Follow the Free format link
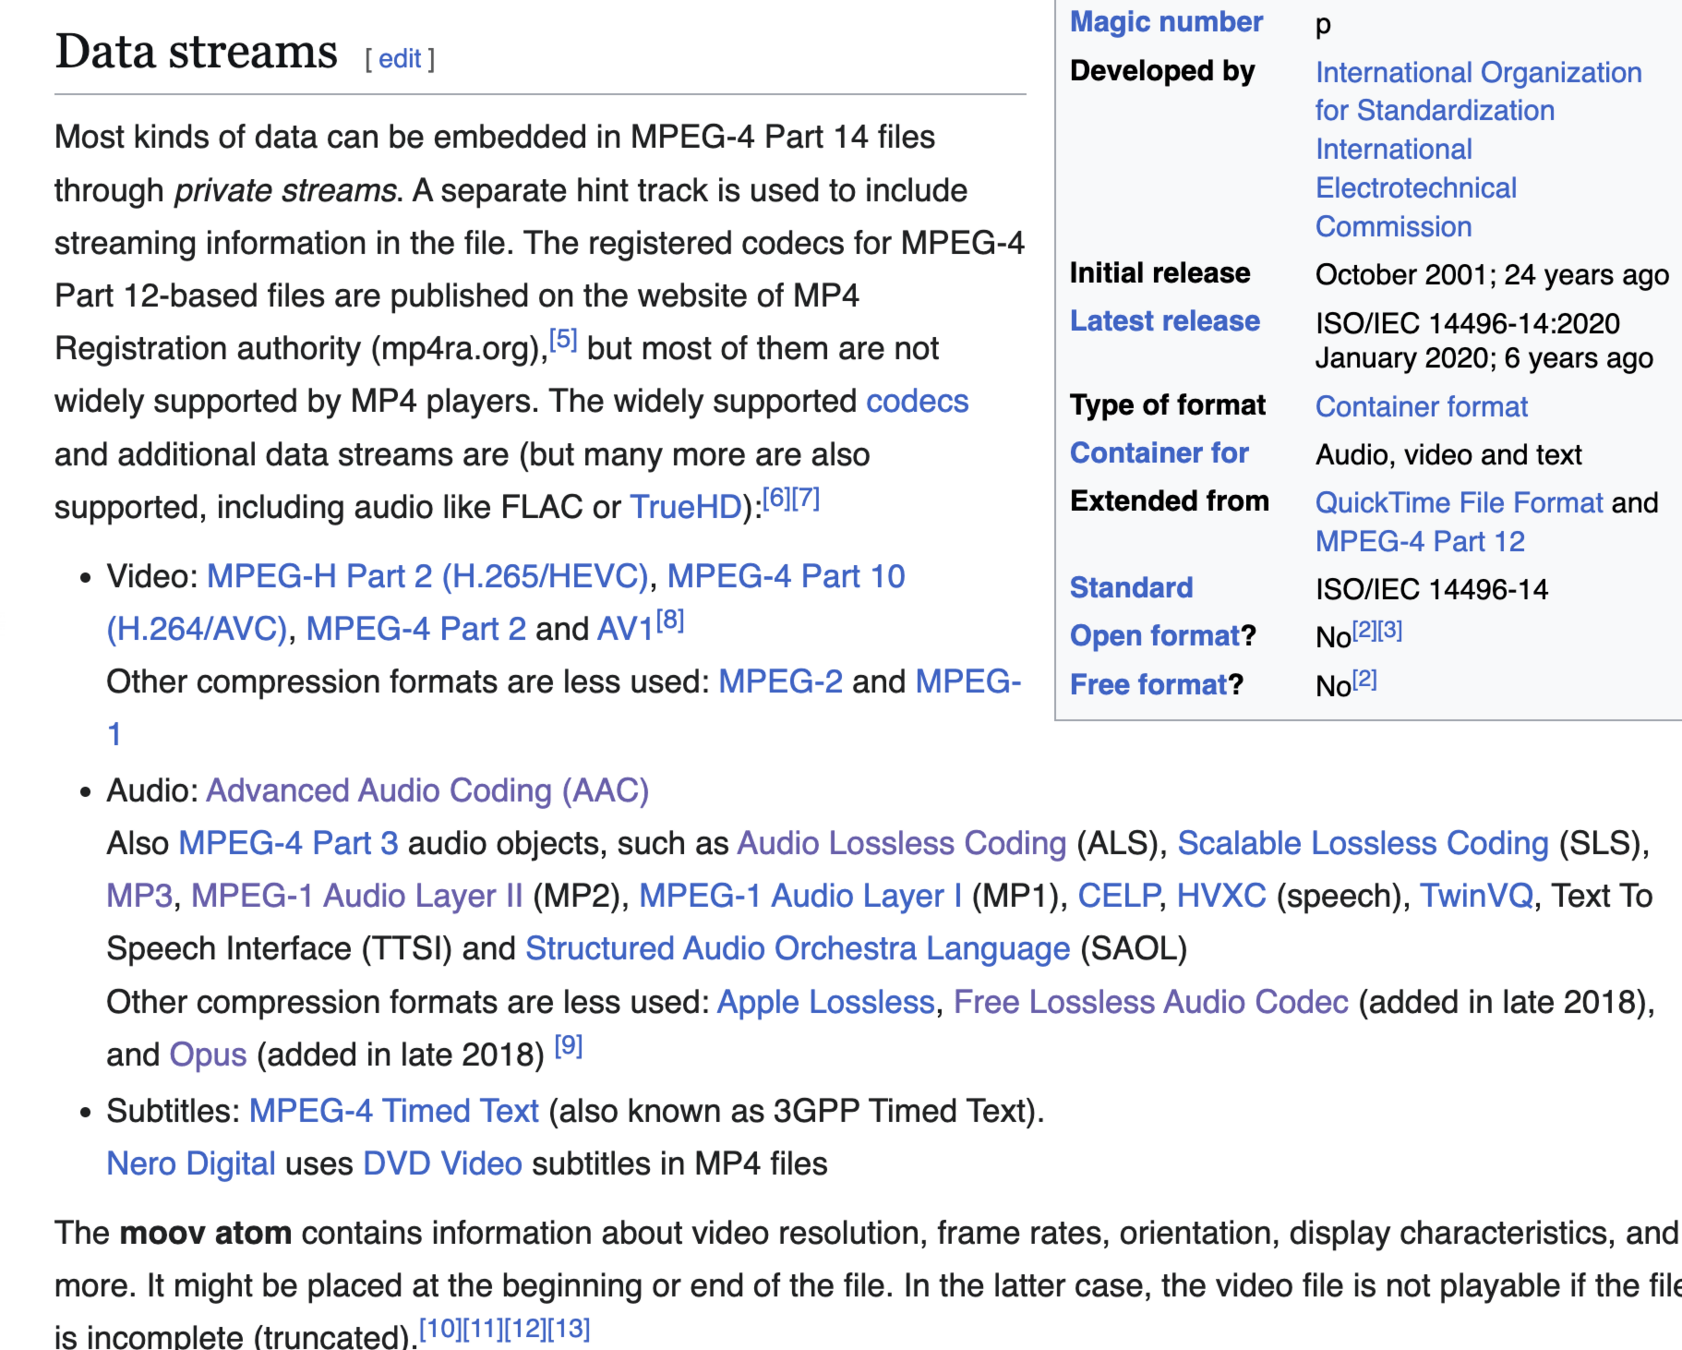This screenshot has width=1682, height=1350. click(1148, 685)
